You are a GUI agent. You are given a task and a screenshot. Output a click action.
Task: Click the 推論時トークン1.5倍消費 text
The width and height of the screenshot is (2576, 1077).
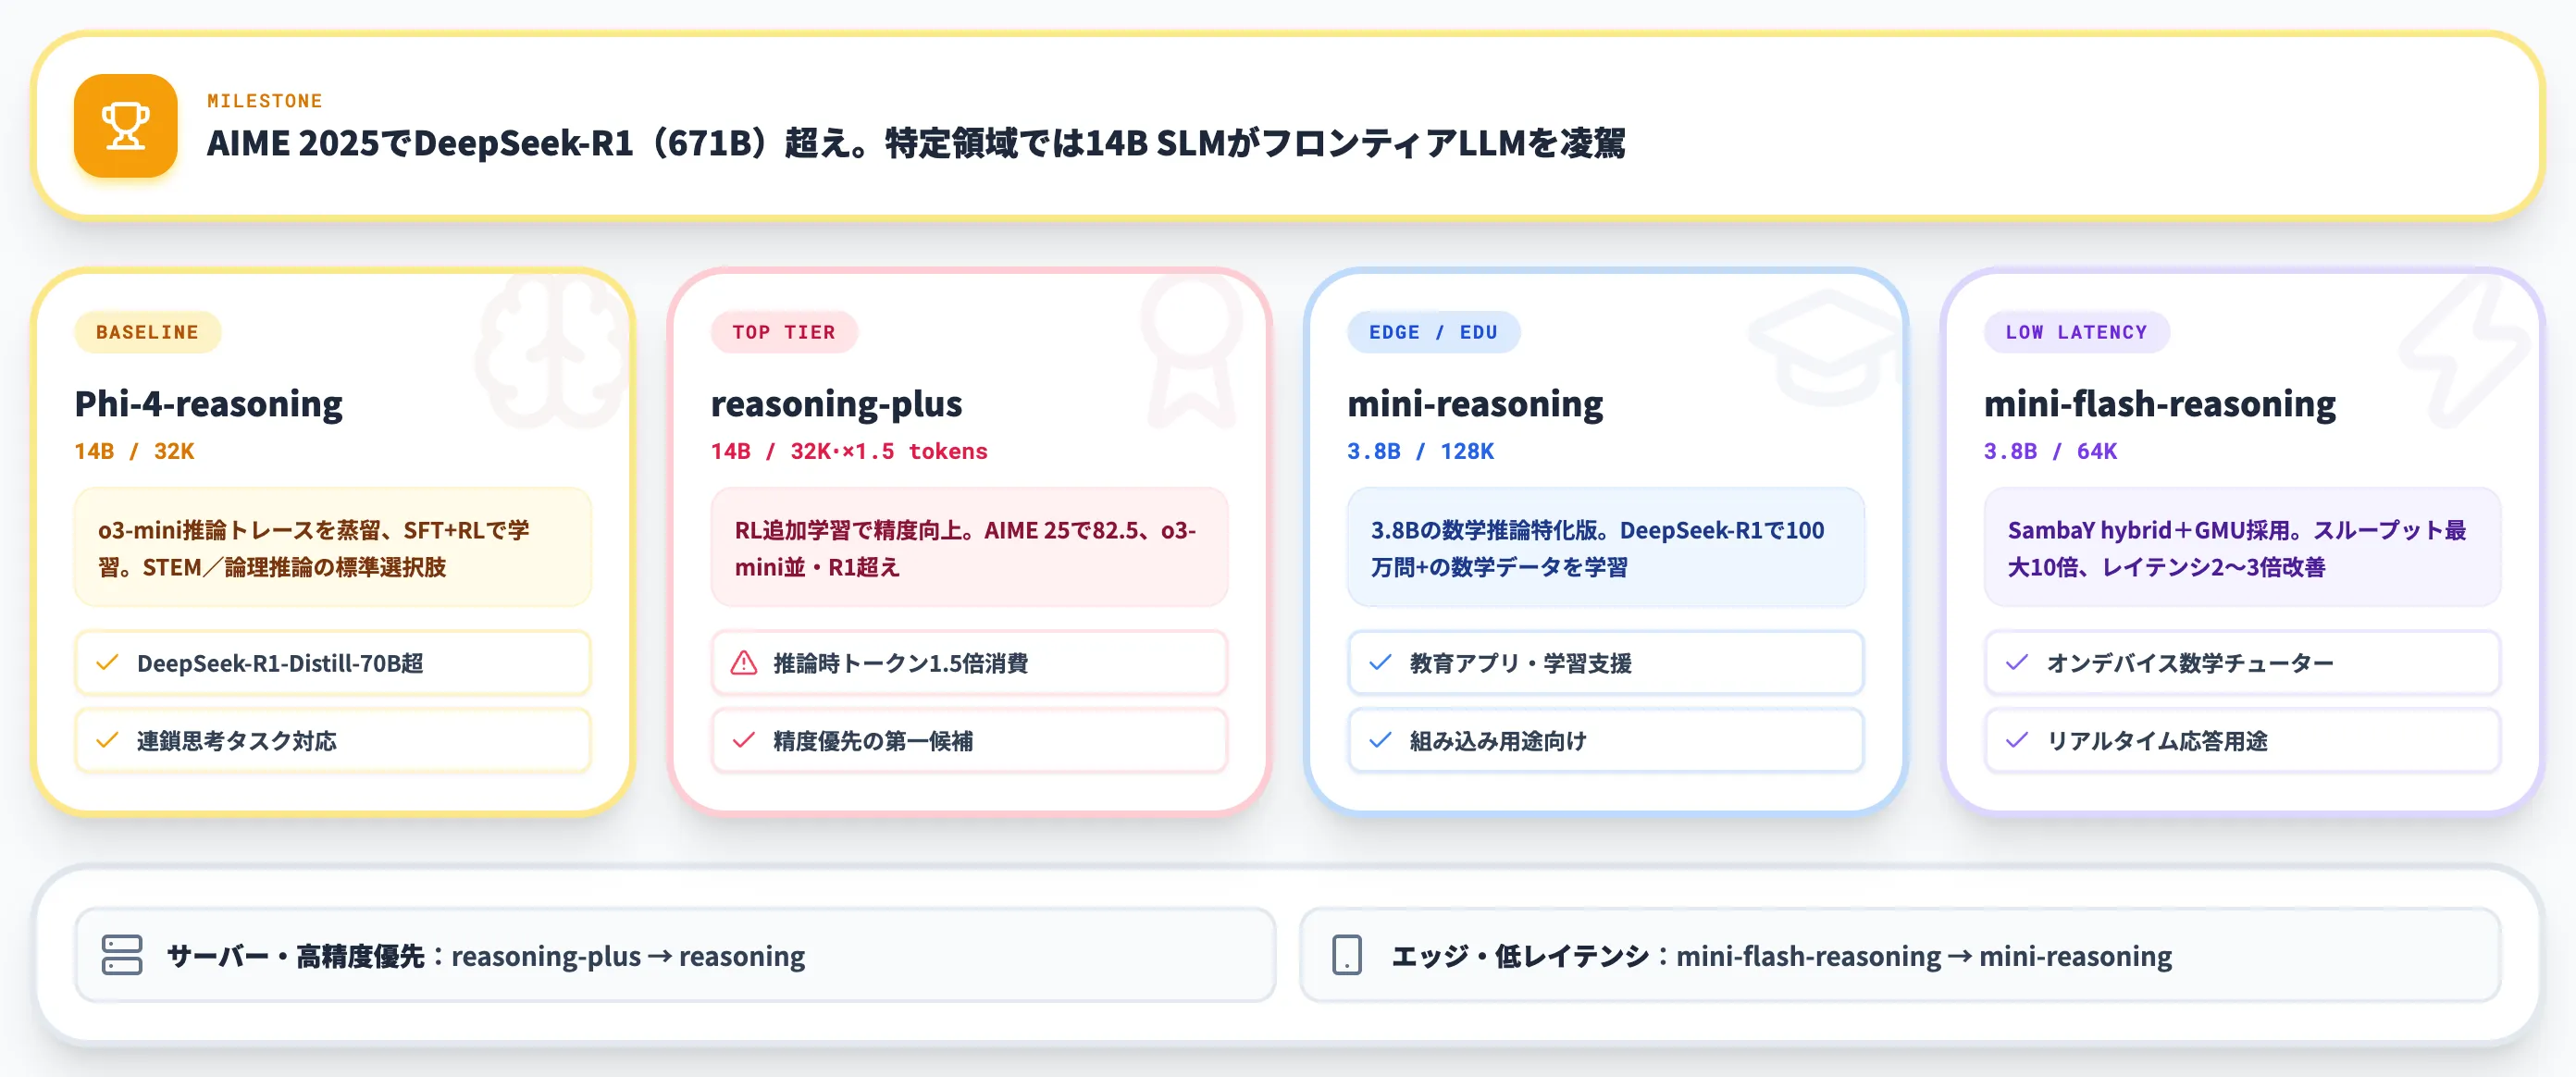(x=901, y=663)
